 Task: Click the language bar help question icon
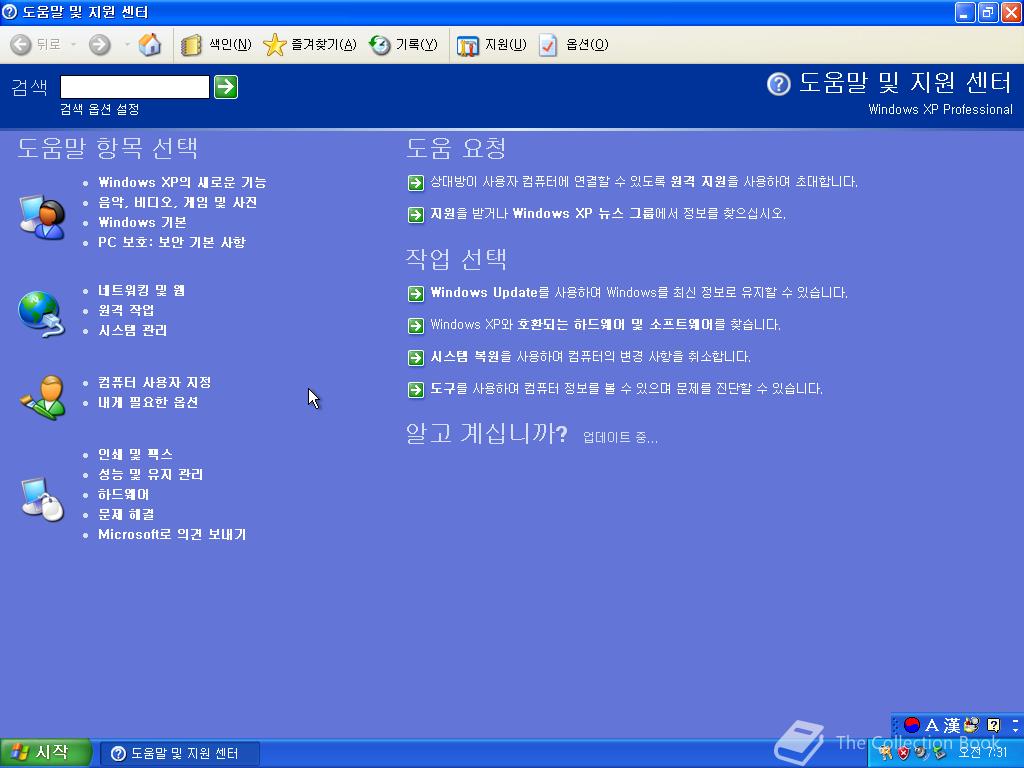pos(993,725)
